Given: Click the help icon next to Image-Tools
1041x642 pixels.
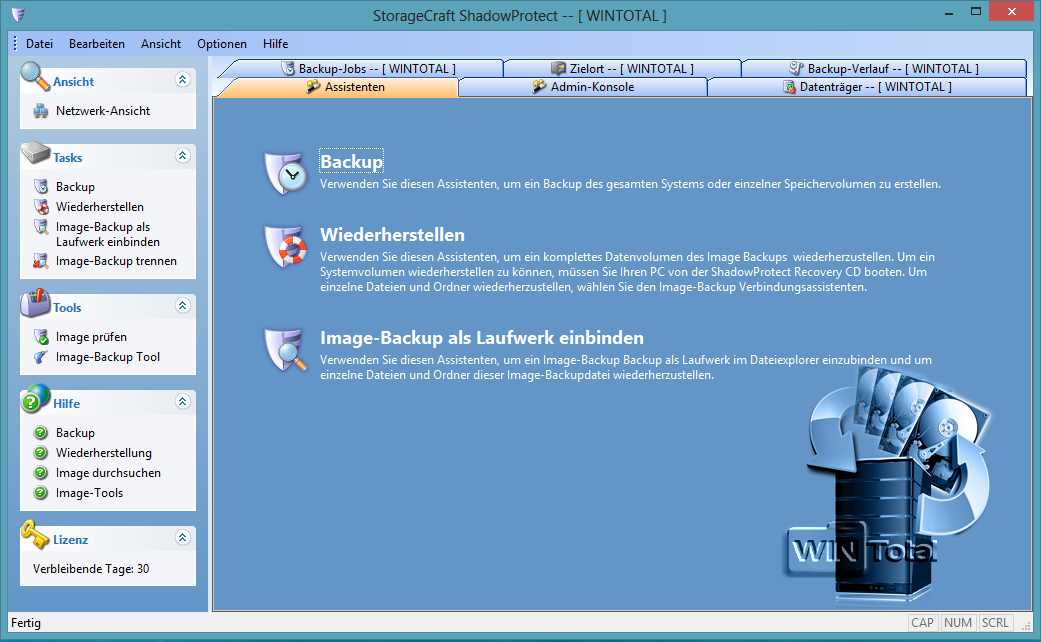Looking at the screenshot, I should (x=40, y=493).
